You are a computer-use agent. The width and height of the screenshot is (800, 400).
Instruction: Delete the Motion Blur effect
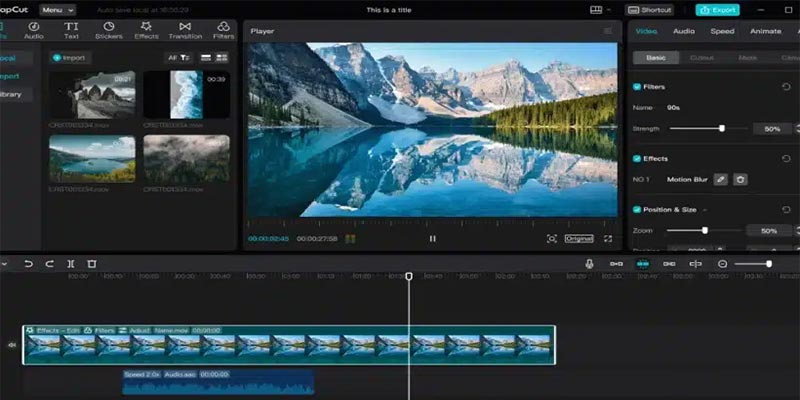(741, 180)
